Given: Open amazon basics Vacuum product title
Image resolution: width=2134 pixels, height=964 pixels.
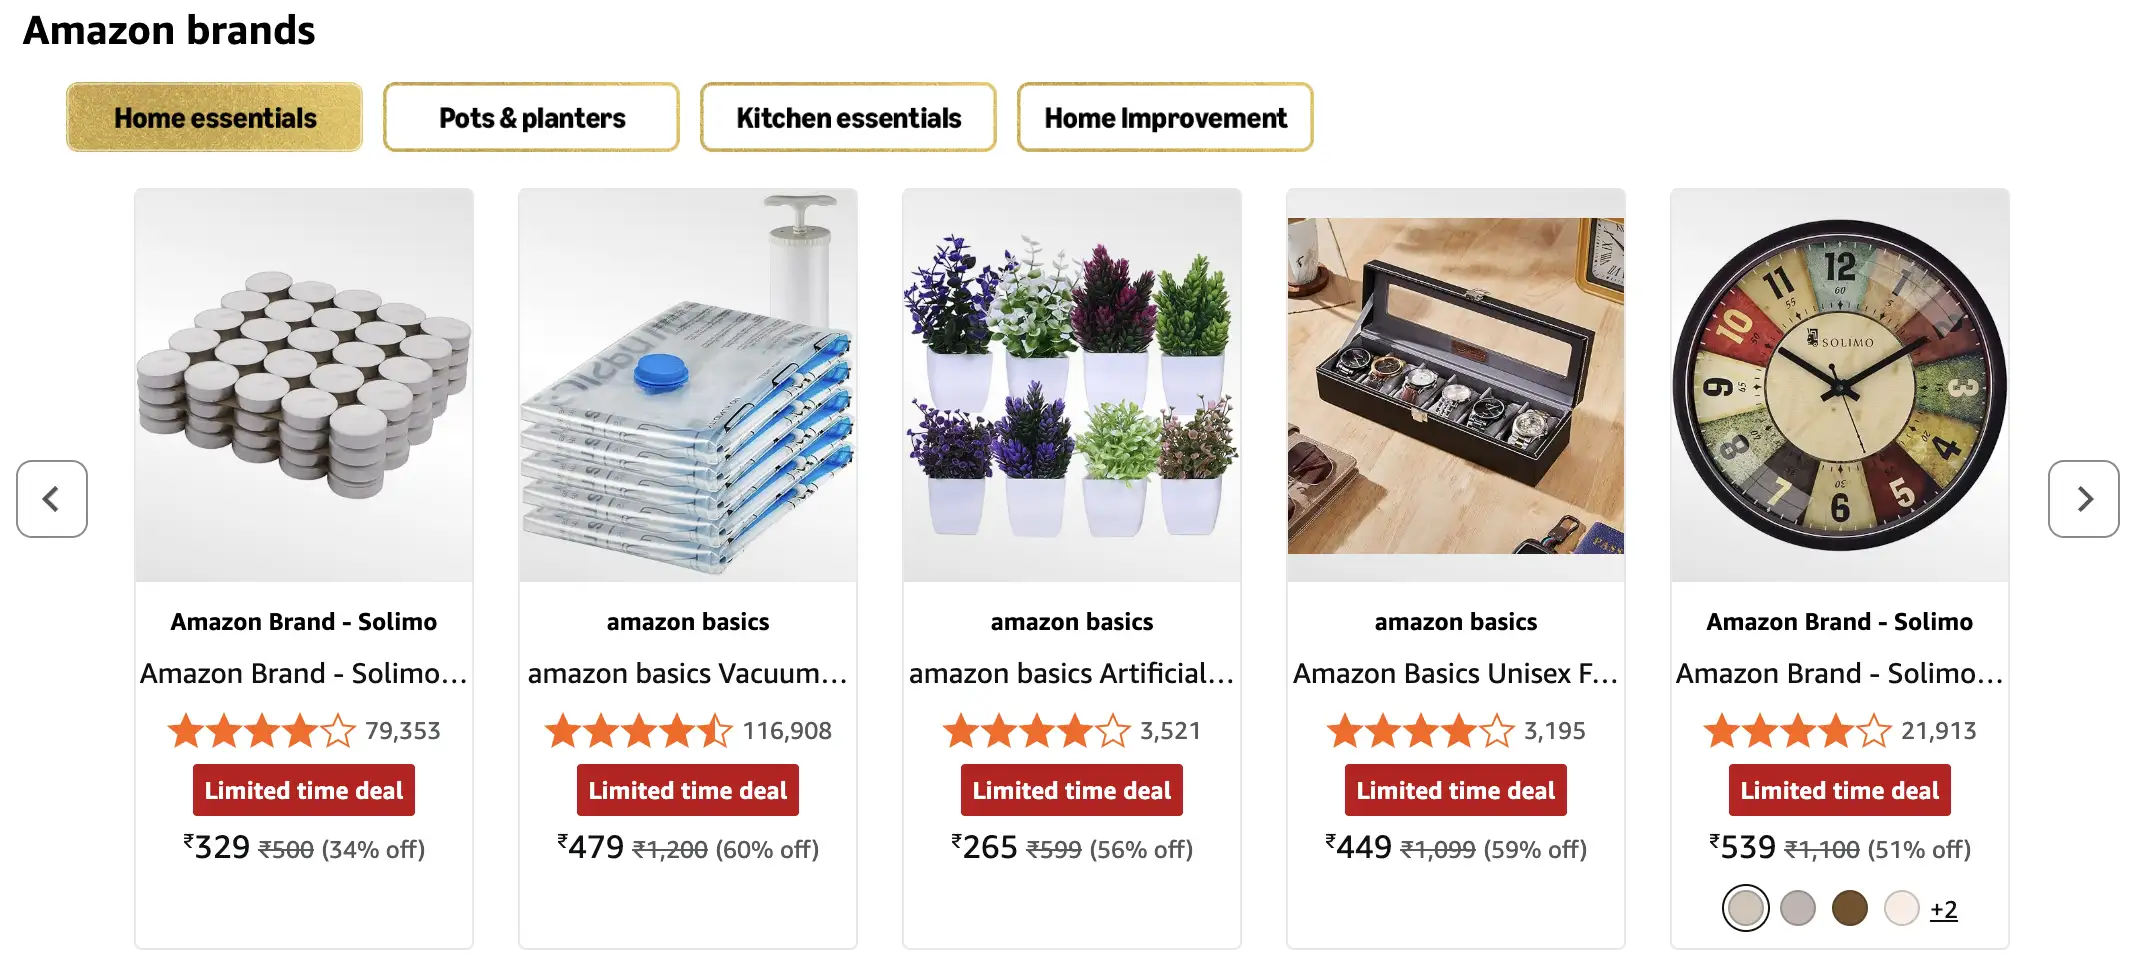Looking at the screenshot, I should coord(688,674).
